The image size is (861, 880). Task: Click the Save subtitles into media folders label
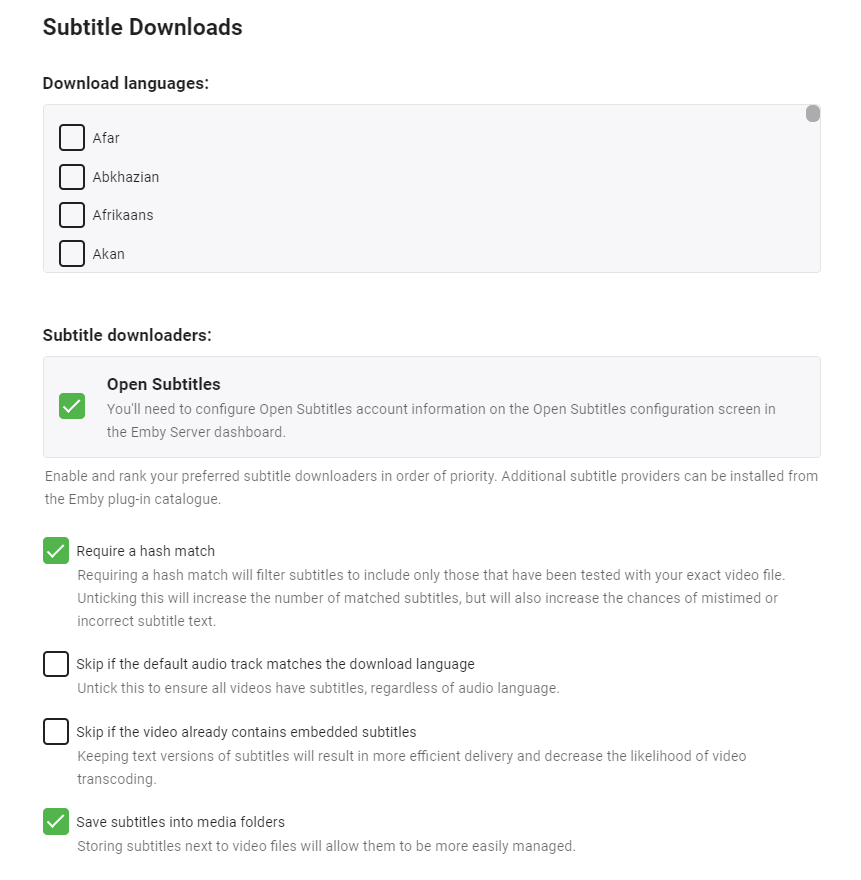tap(181, 822)
